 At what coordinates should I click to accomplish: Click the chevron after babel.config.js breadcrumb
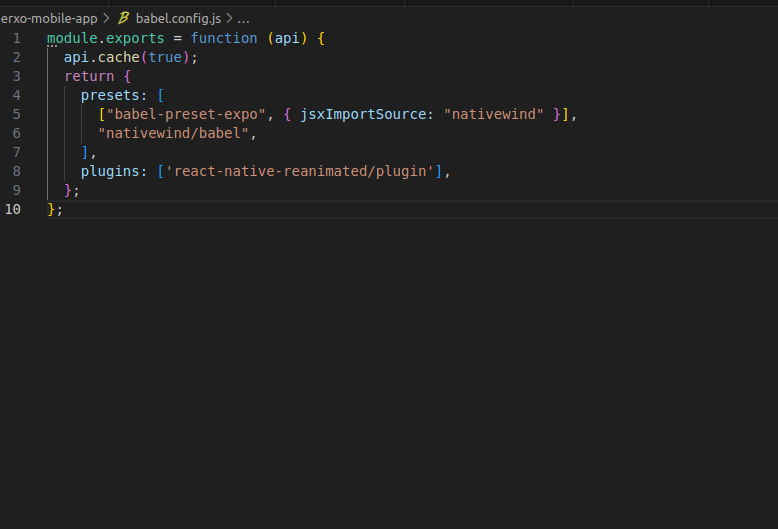[x=229, y=18]
